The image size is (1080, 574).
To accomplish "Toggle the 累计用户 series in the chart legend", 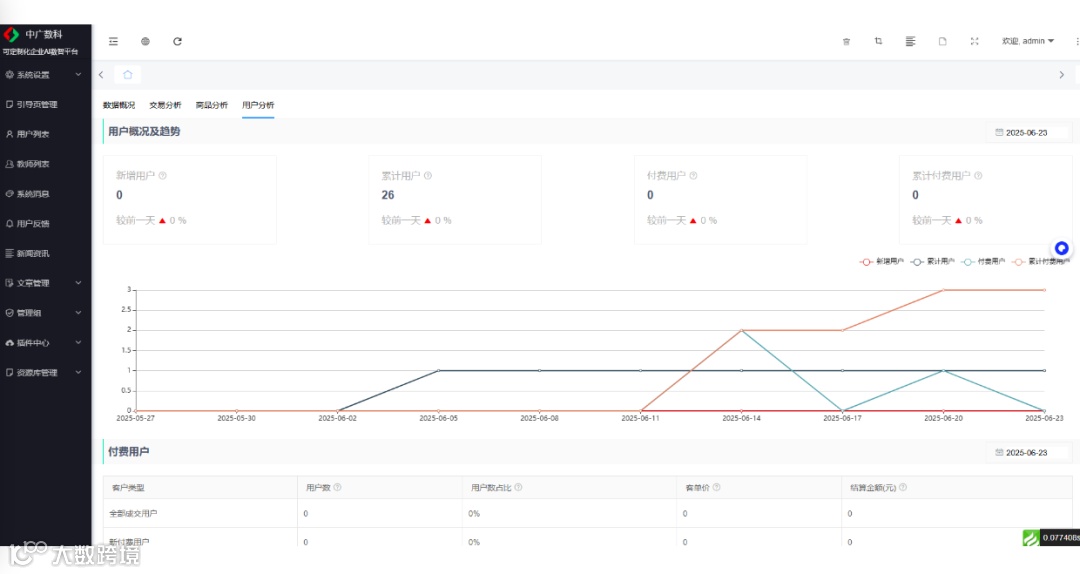I will 933,262.
